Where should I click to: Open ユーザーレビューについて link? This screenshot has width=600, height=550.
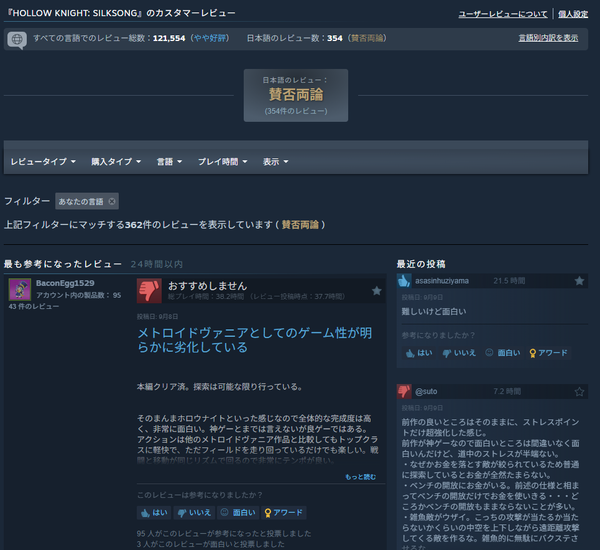coord(503,14)
